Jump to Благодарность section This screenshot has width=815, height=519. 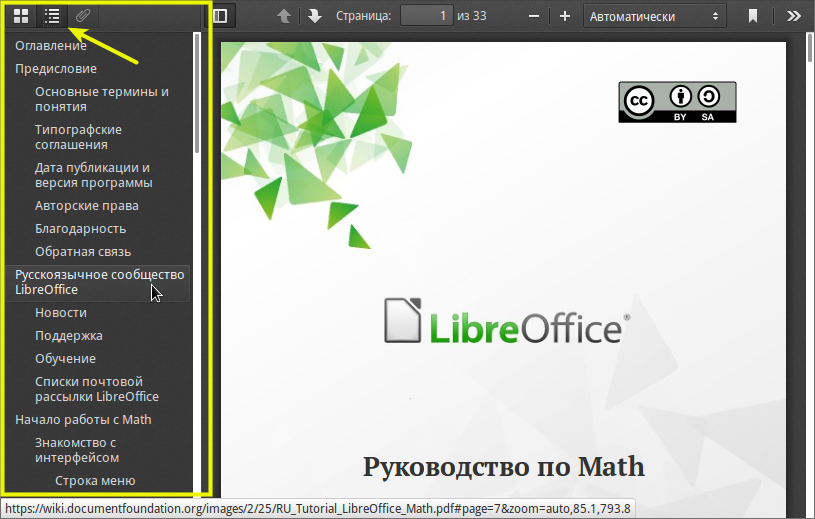click(x=81, y=229)
